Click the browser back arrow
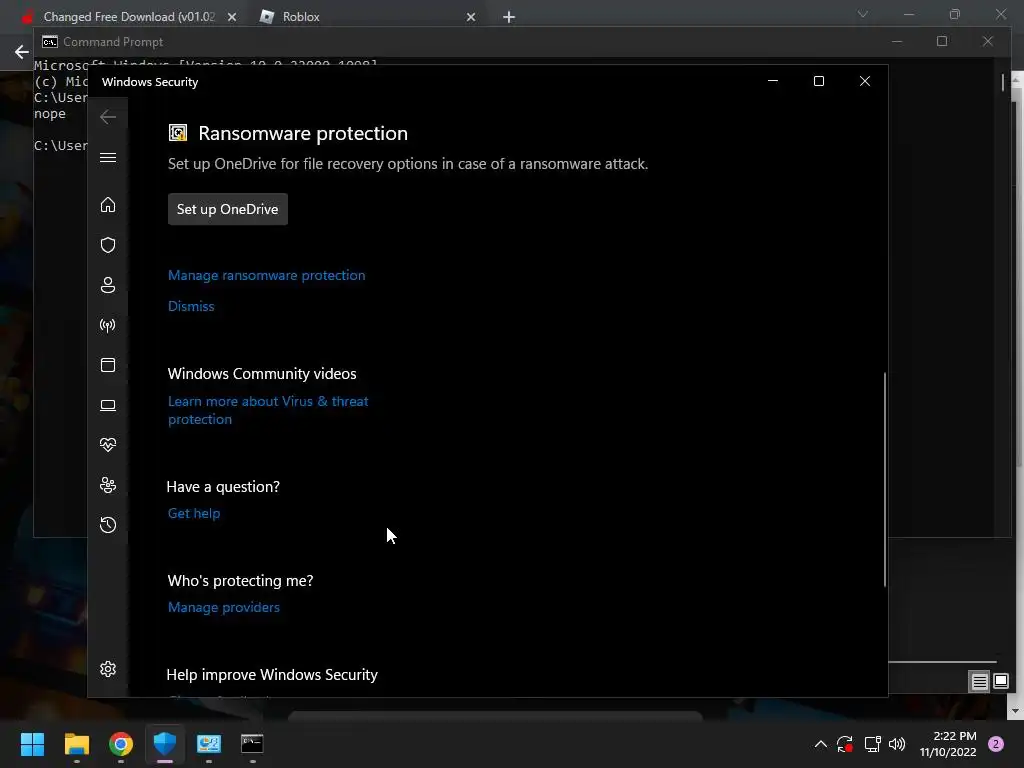1024x768 pixels. coord(22,52)
